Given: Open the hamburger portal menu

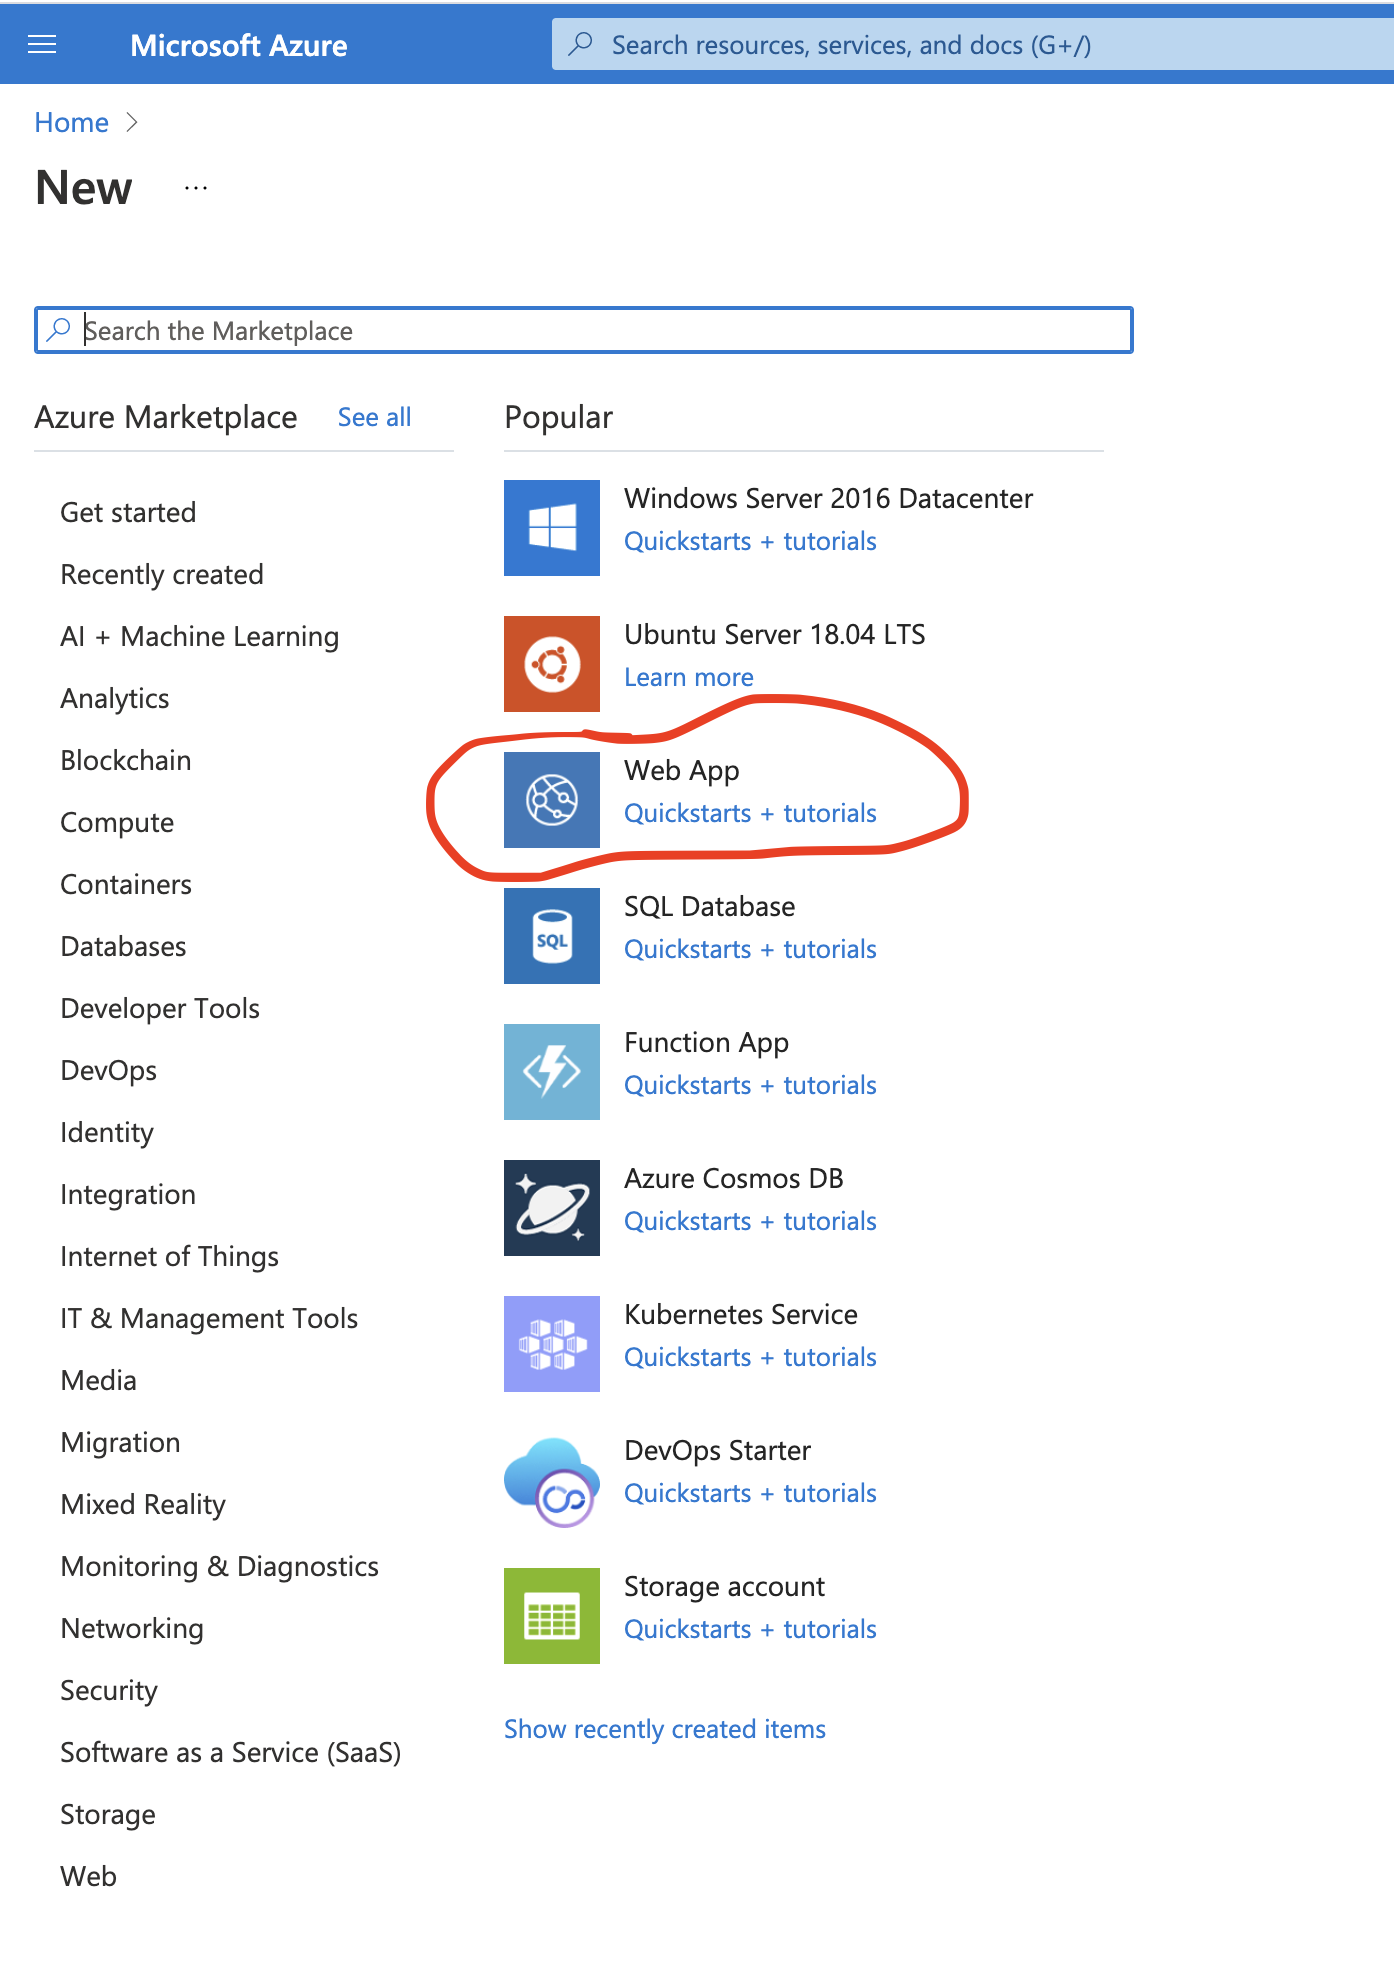Looking at the screenshot, I should click(x=42, y=44).
